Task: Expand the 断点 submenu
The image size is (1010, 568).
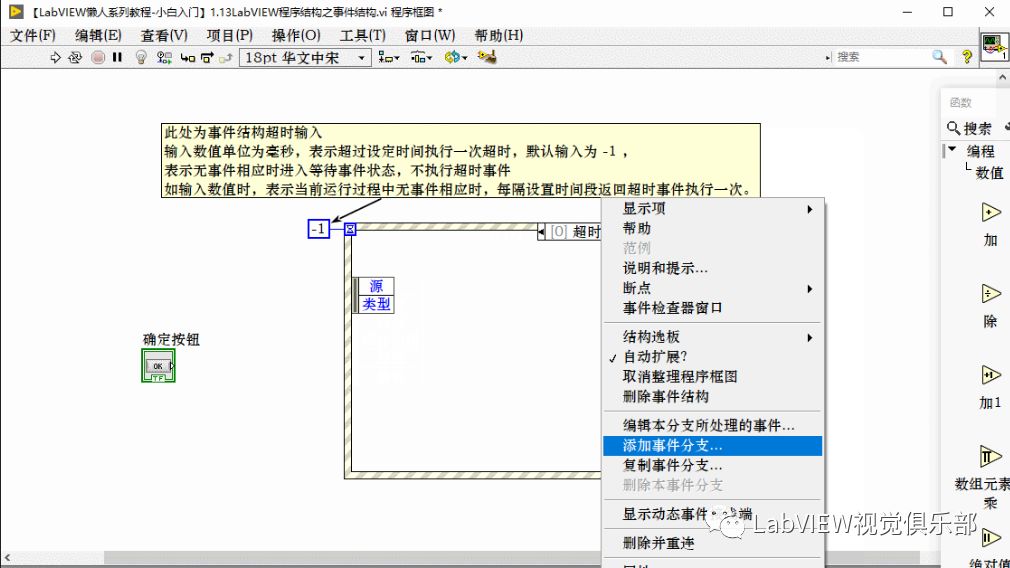Action: (713, 289)
